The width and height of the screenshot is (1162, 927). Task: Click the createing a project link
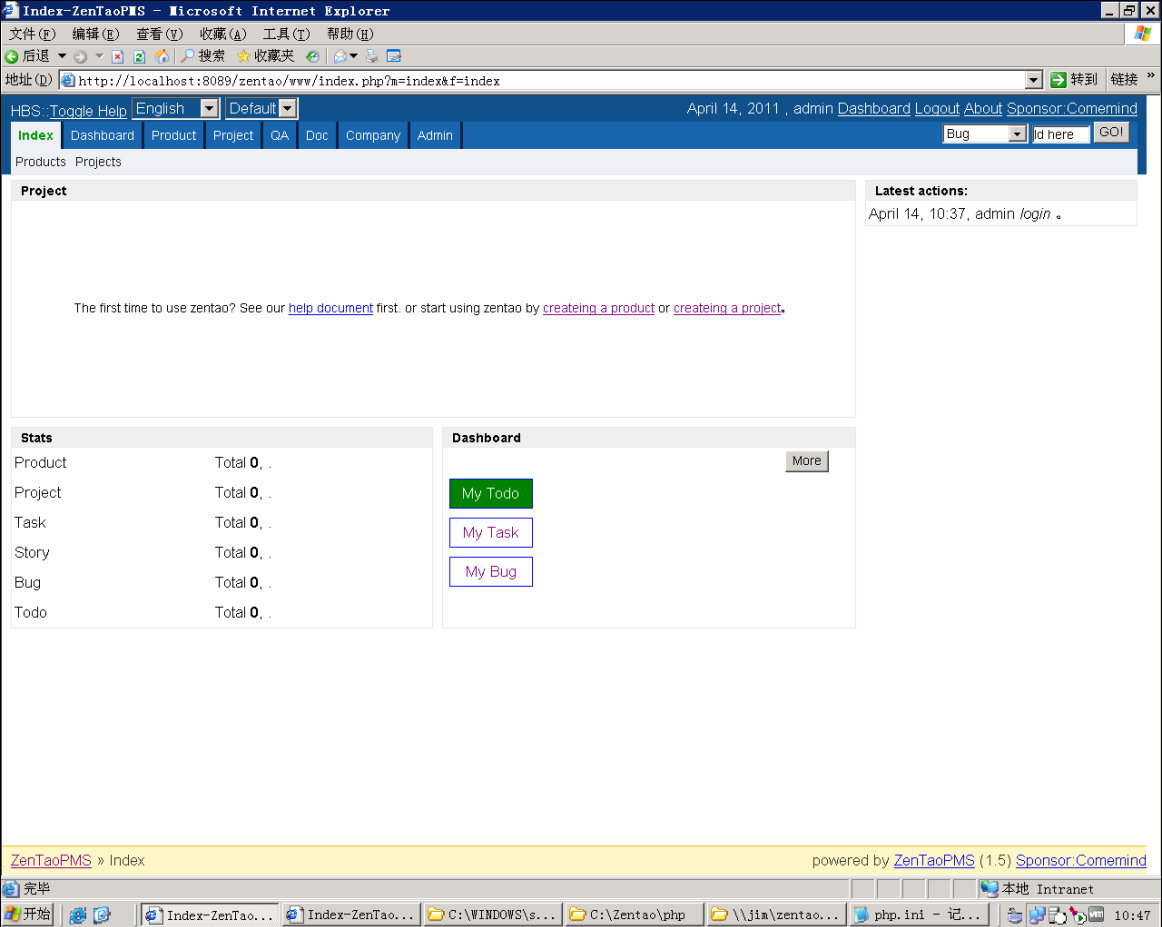click(x=727, y=308)
